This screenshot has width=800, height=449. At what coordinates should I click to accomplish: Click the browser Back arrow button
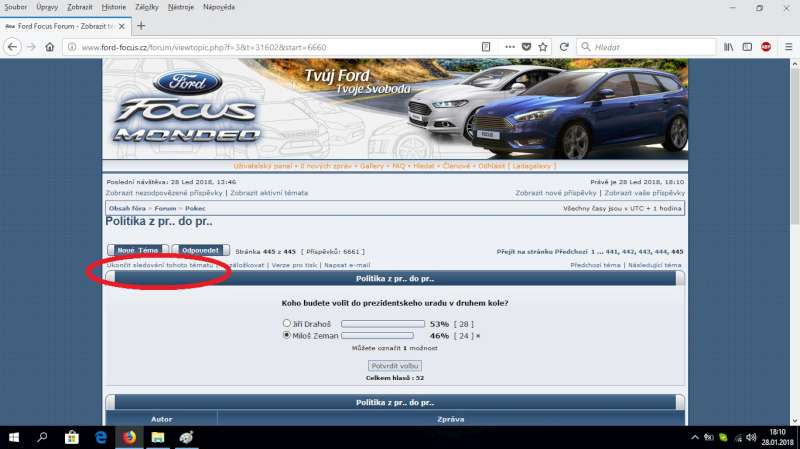point(14,47)
